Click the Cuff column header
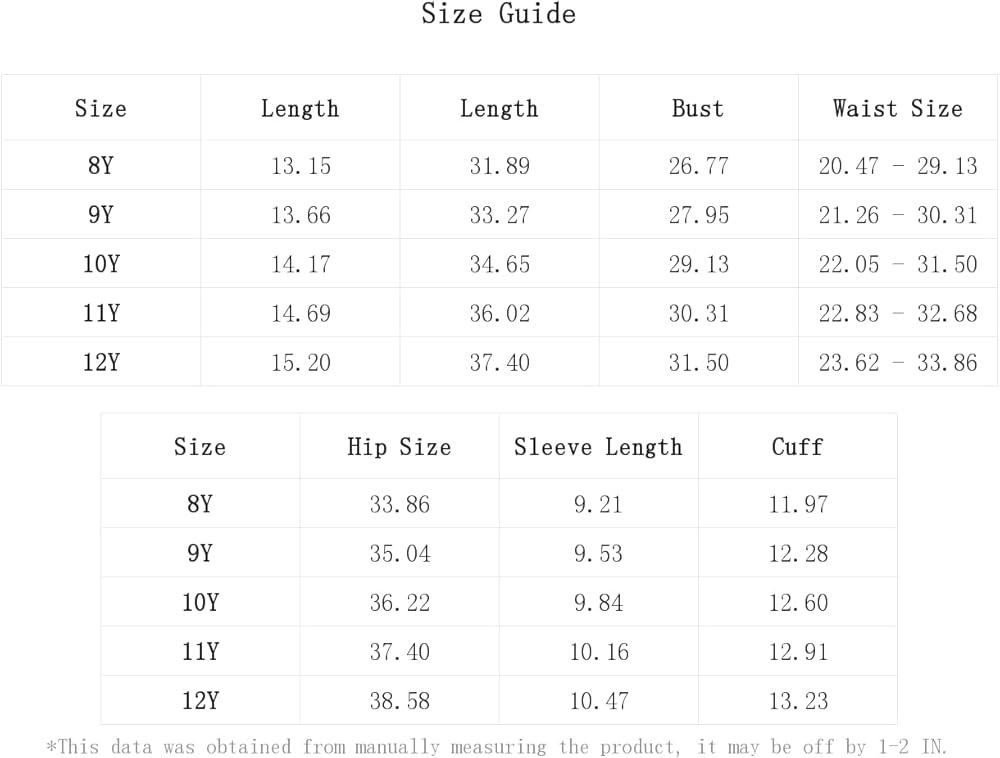This screenshot has width=1000, height=758. point(797,447)
